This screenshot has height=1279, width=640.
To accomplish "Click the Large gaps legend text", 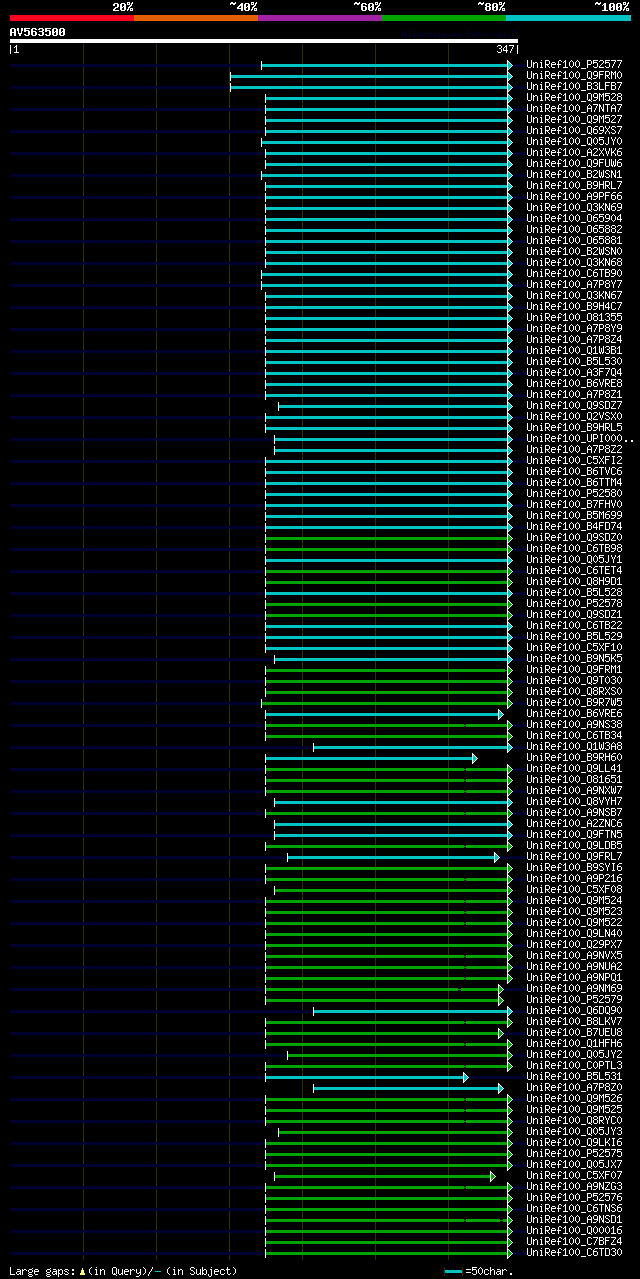I will click(x=123, y=1271).
